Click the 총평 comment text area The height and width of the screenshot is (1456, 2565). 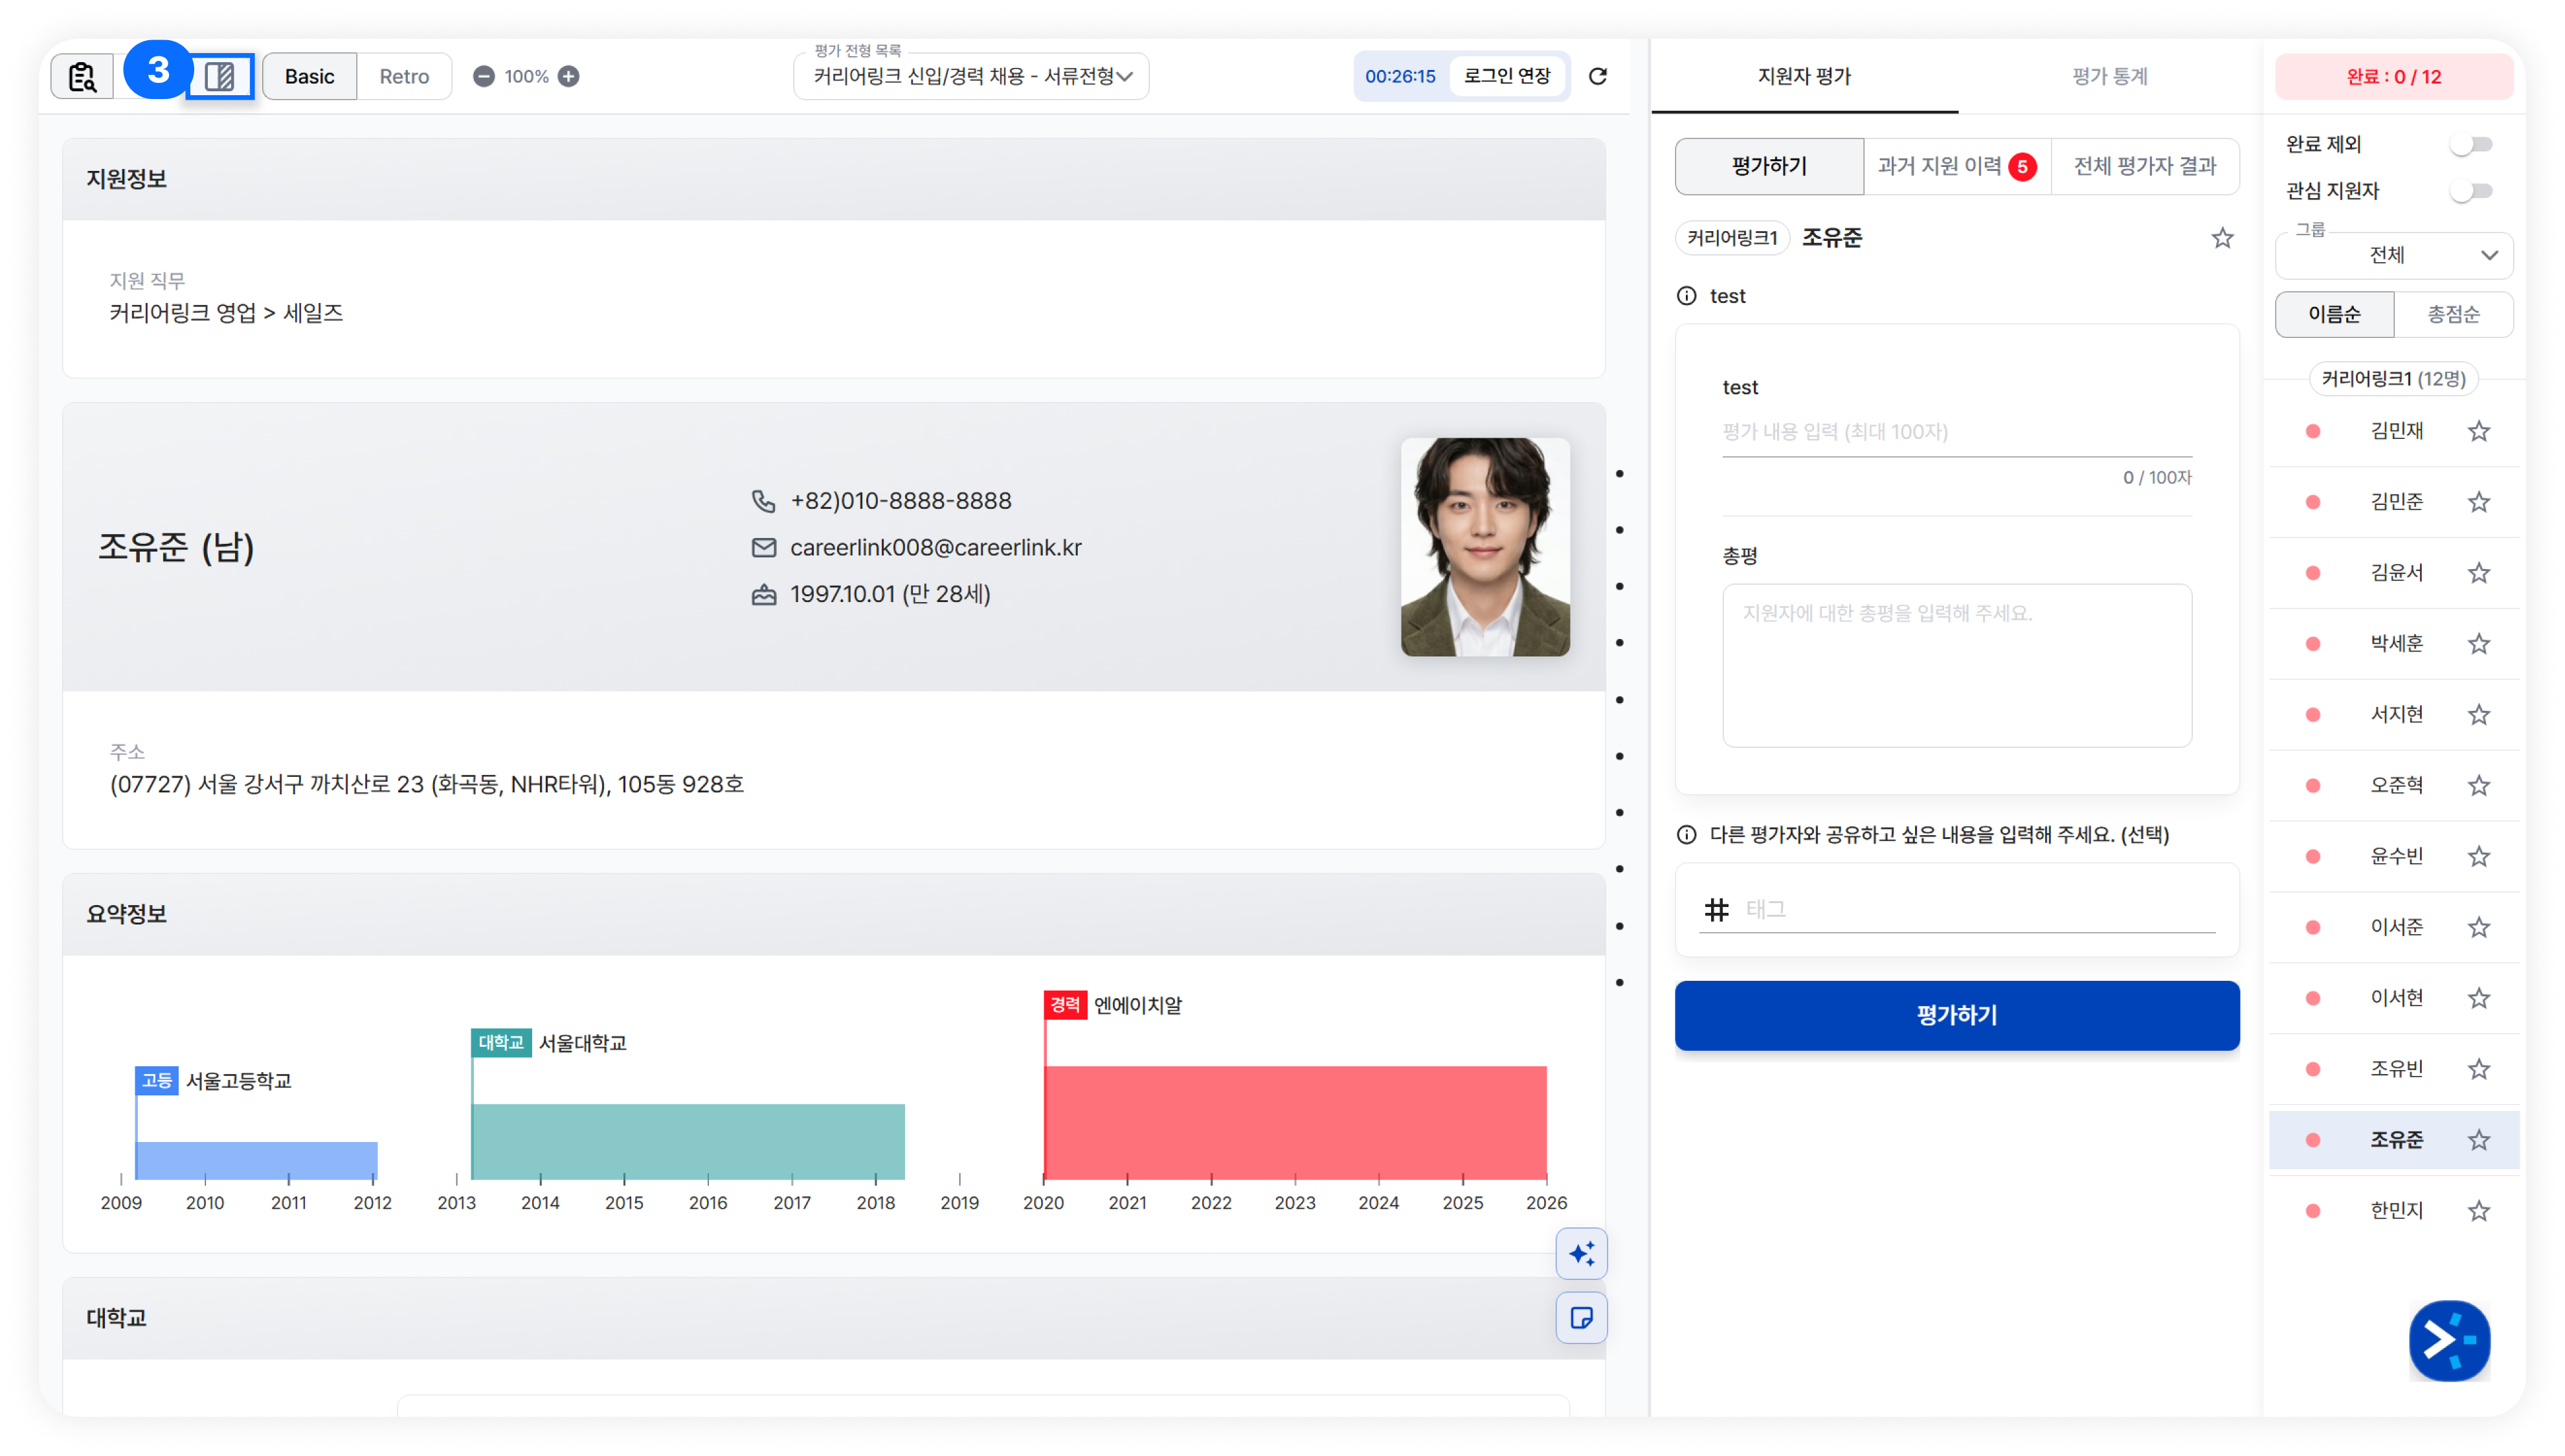(x=1956, y=665)
